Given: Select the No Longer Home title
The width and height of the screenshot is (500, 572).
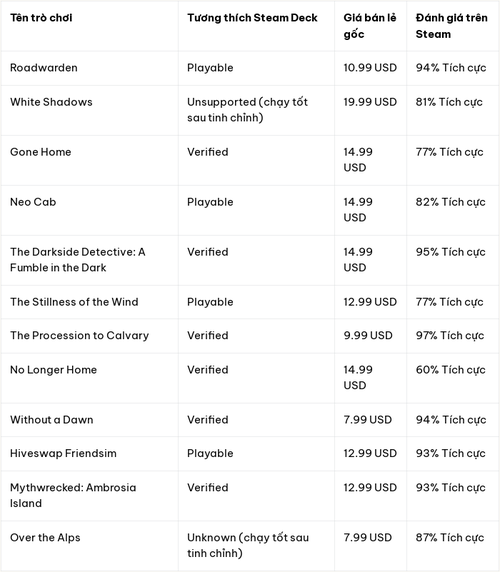Looking at the screenshot, I should click(54, 370).
